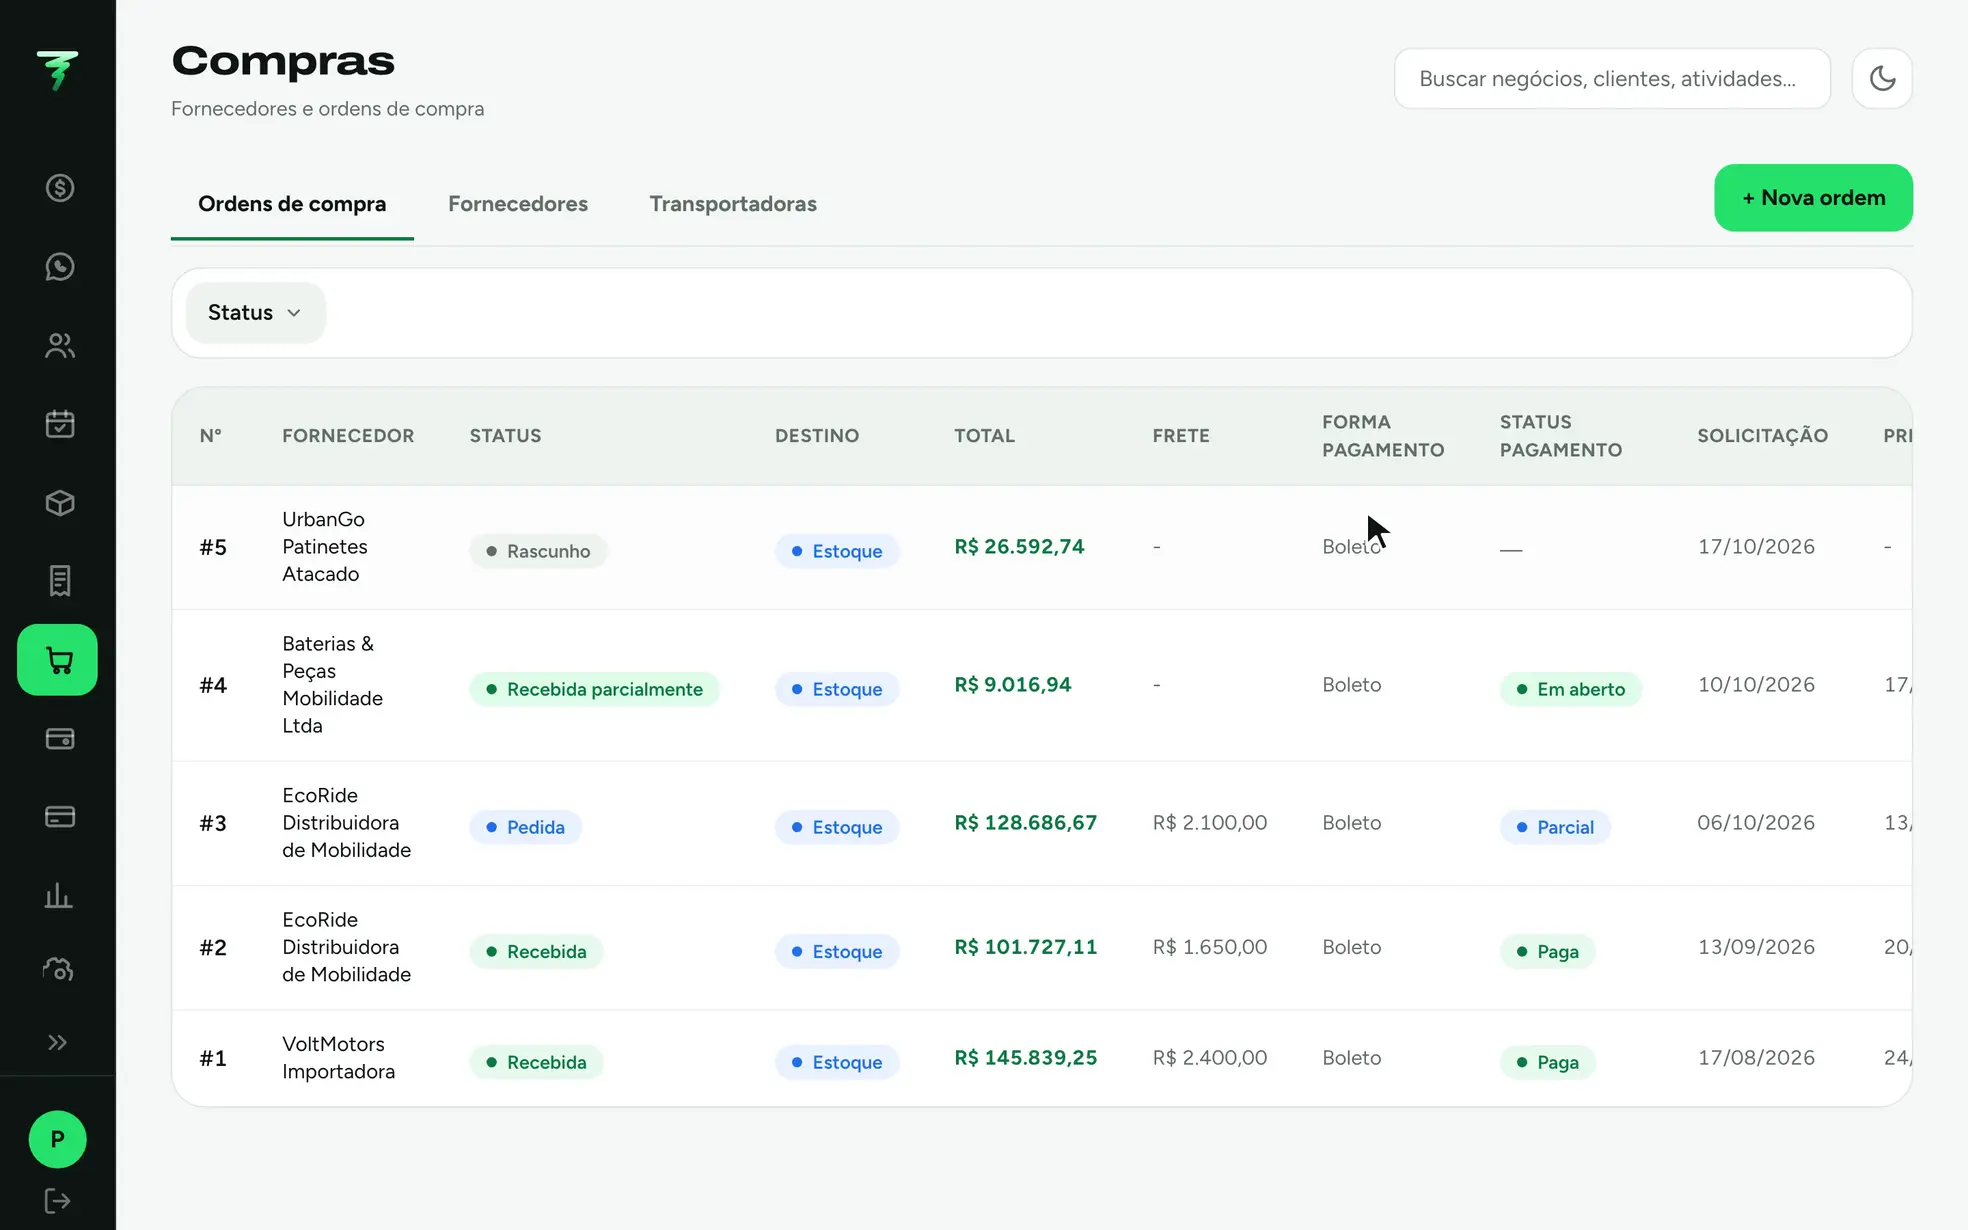
Task: Click Paga badge in order #1 row
Action: tap(1547, 1062)
